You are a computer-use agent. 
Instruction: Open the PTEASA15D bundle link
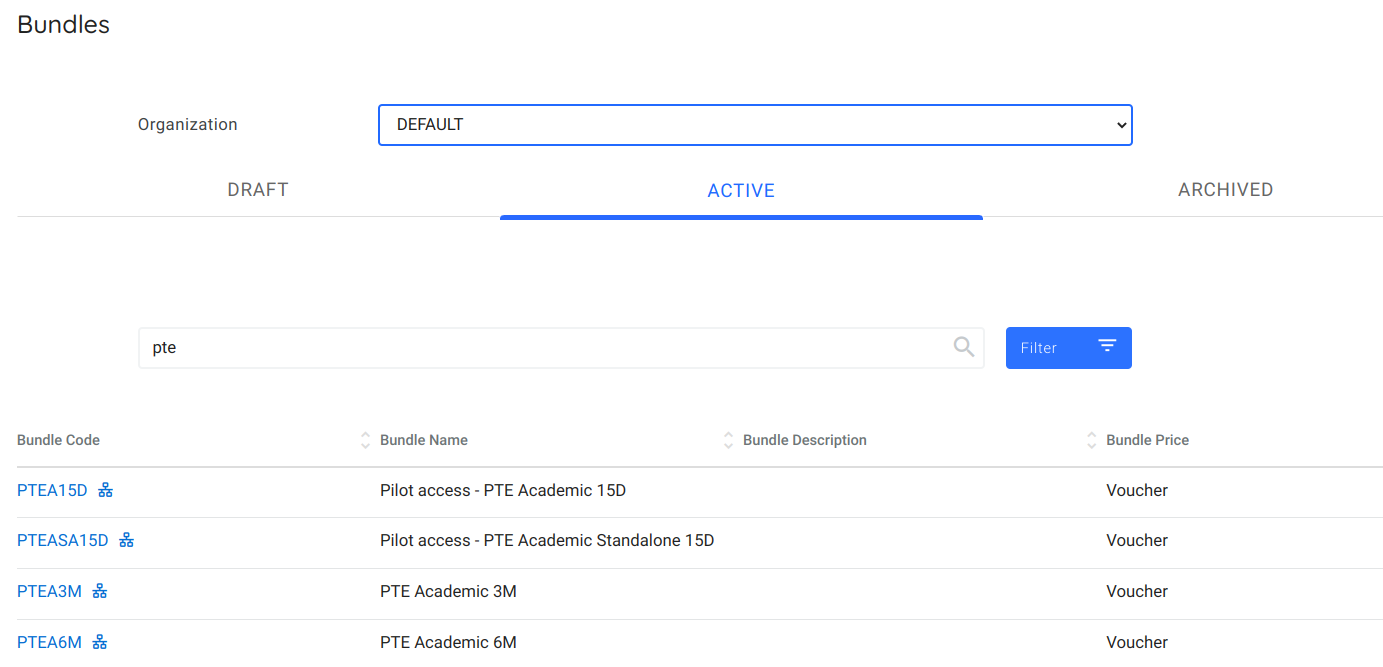[x=62, y=540]
